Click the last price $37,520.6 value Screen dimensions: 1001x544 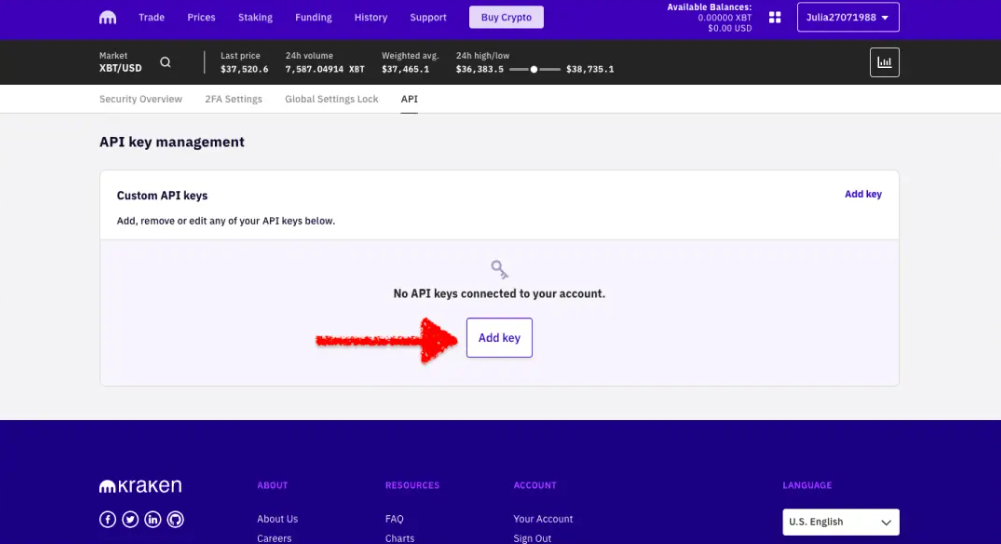(x=245, y=69)
